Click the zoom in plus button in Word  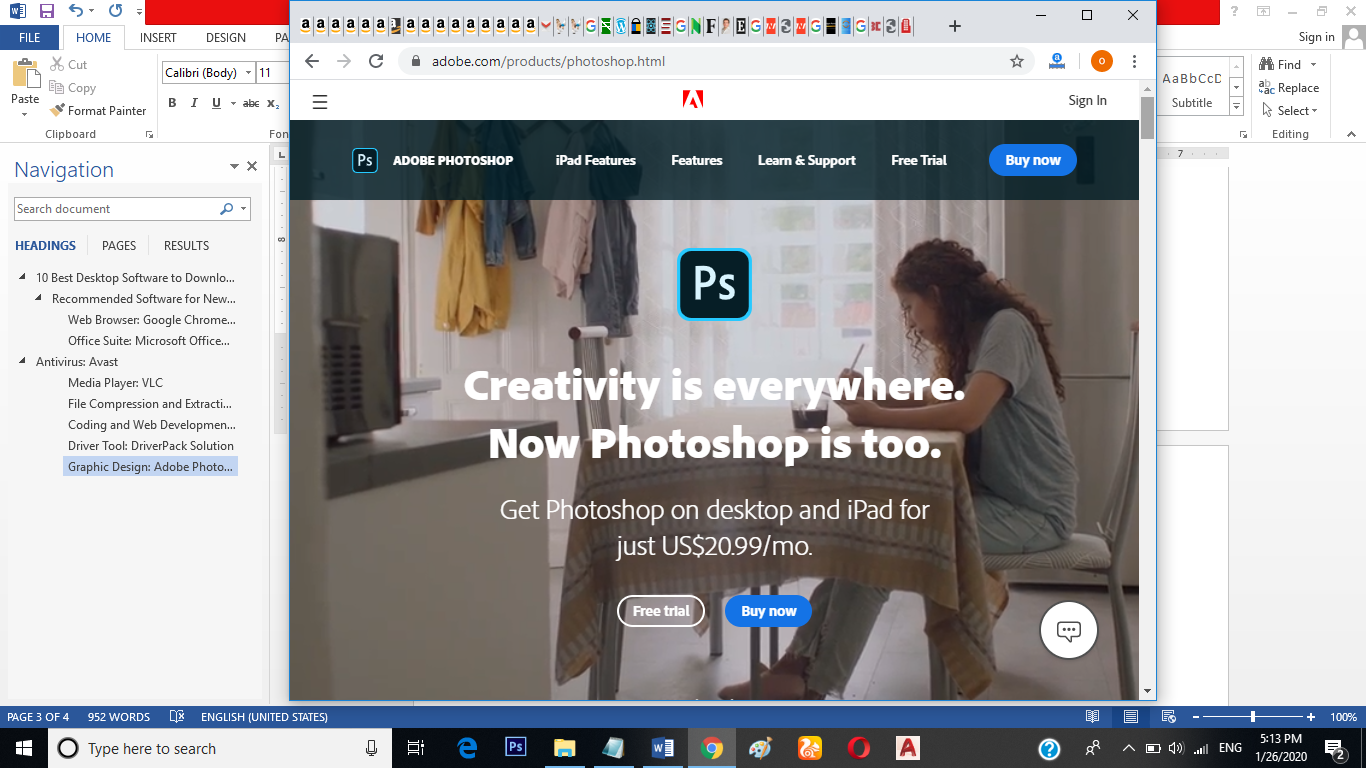click(x=1311, y=717)
